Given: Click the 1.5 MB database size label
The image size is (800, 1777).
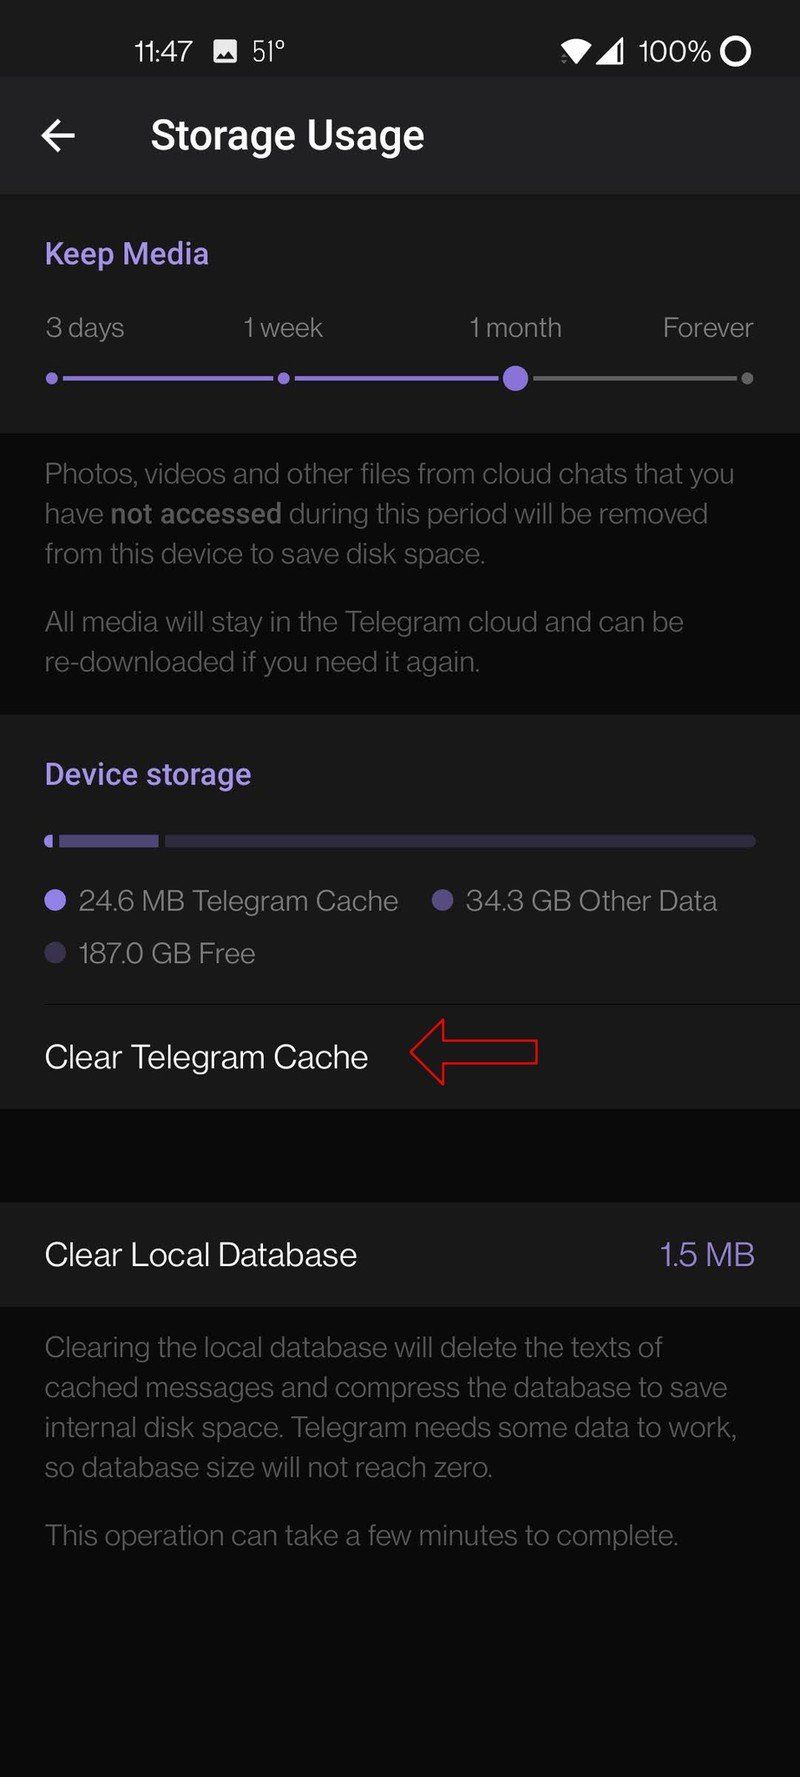Looking at the screenshot, I should click(706, 1255).
